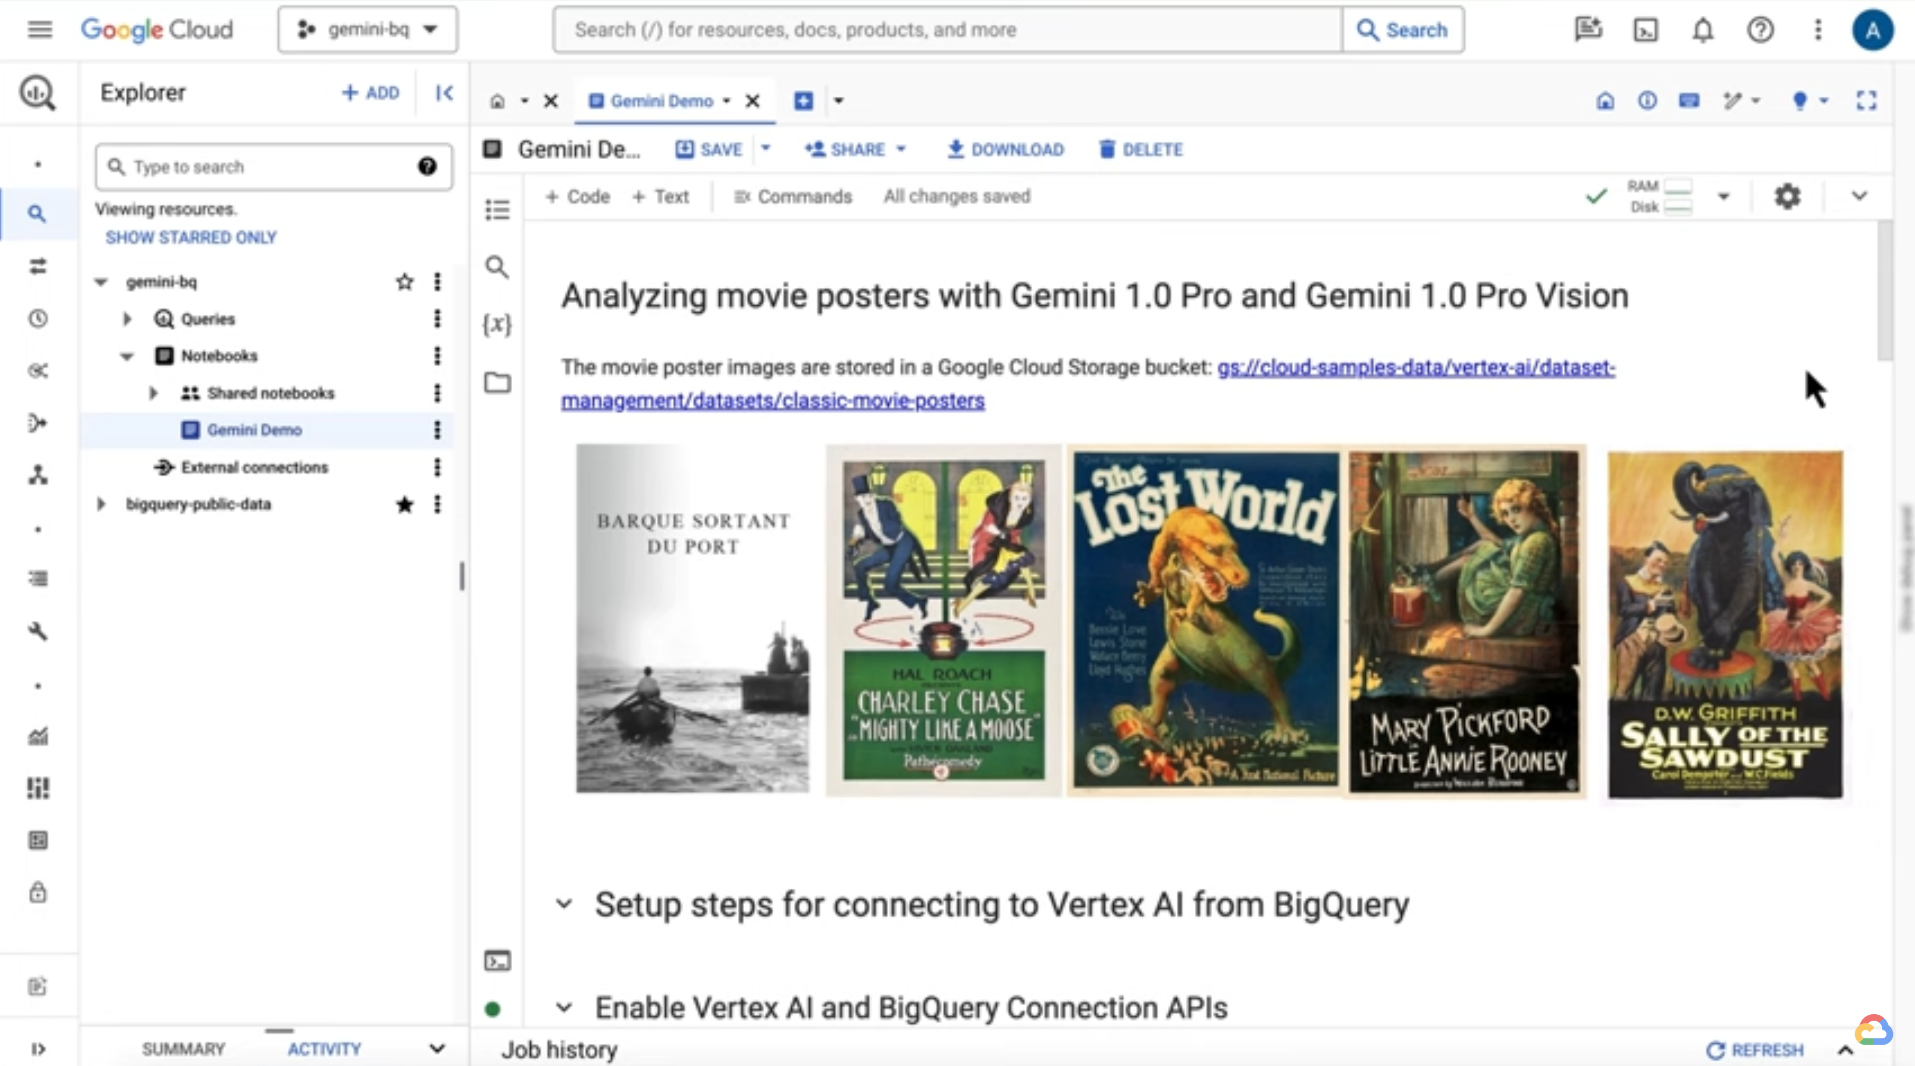Show notebook table of contents icon
The height and width of the screenshot is (1066, 1915).
497,210
